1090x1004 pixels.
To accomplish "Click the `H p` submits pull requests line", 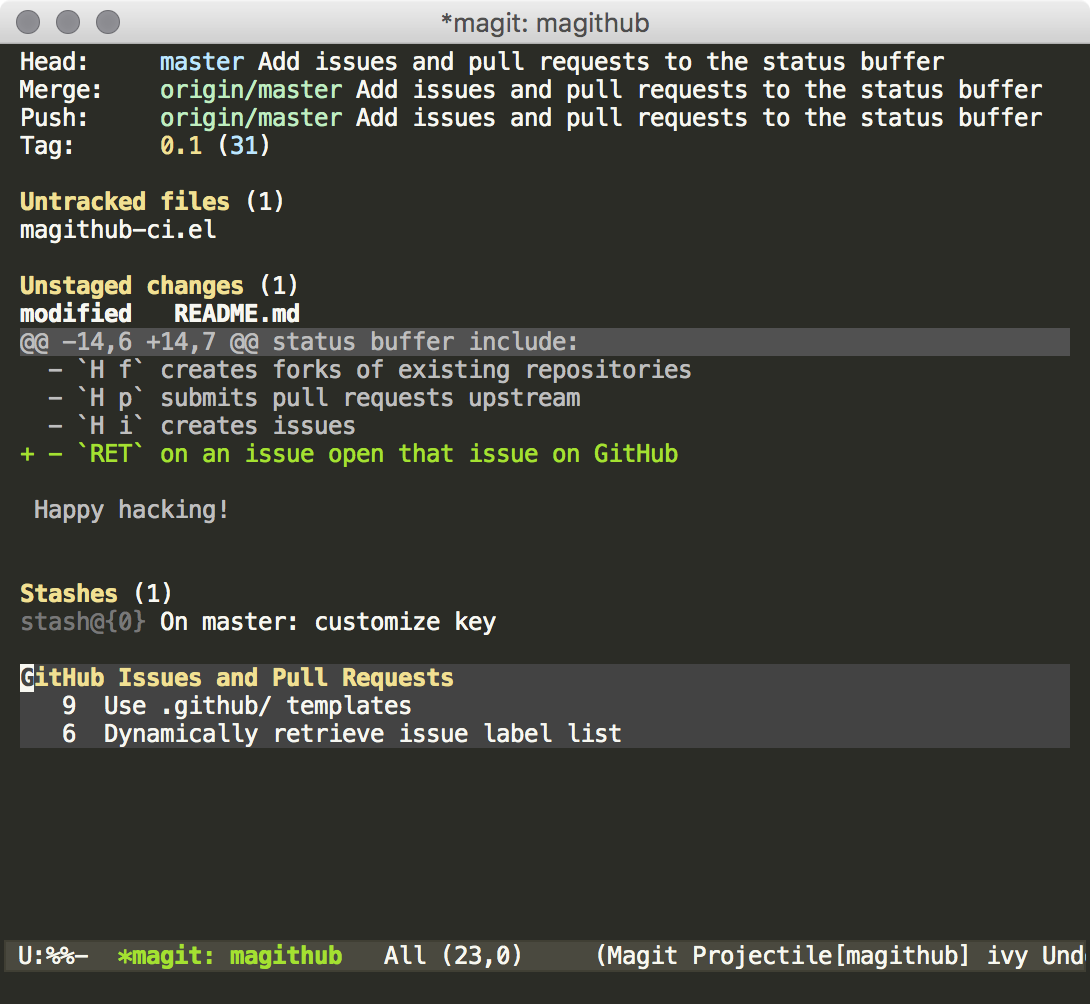I will tap(314, 398).
